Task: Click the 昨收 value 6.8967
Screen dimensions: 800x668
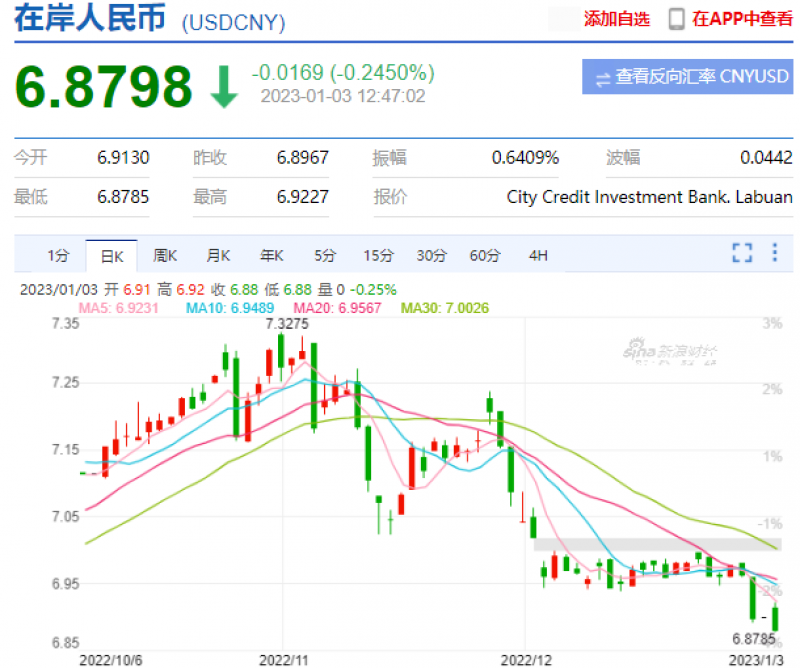Action: 303,158
